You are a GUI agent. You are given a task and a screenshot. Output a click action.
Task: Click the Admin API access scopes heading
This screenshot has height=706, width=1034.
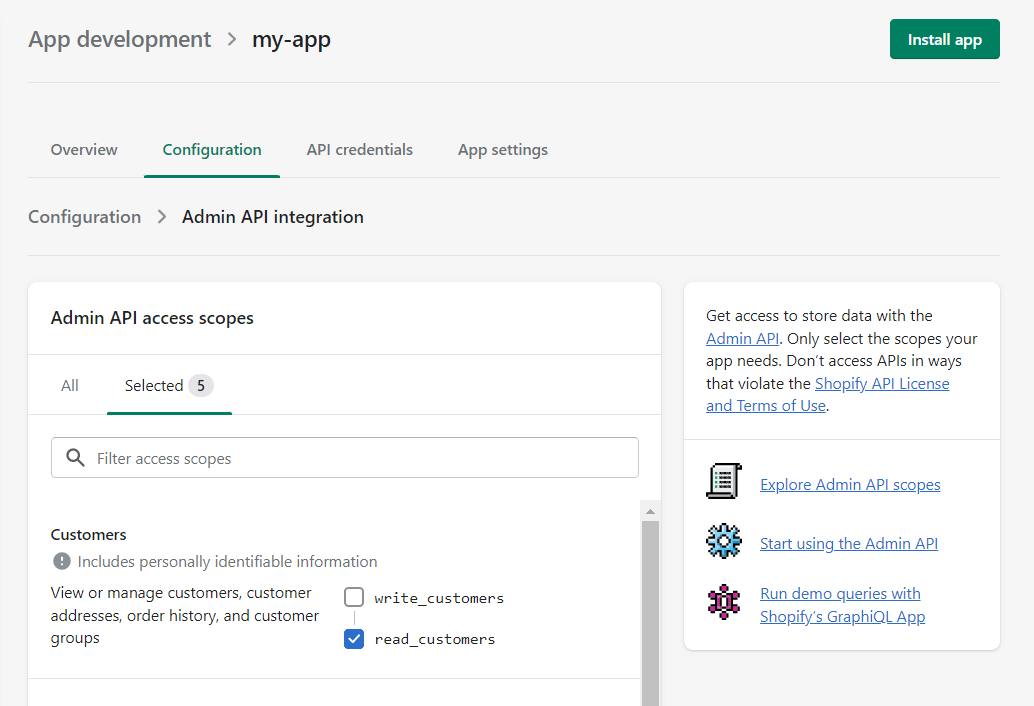(152, 318)
